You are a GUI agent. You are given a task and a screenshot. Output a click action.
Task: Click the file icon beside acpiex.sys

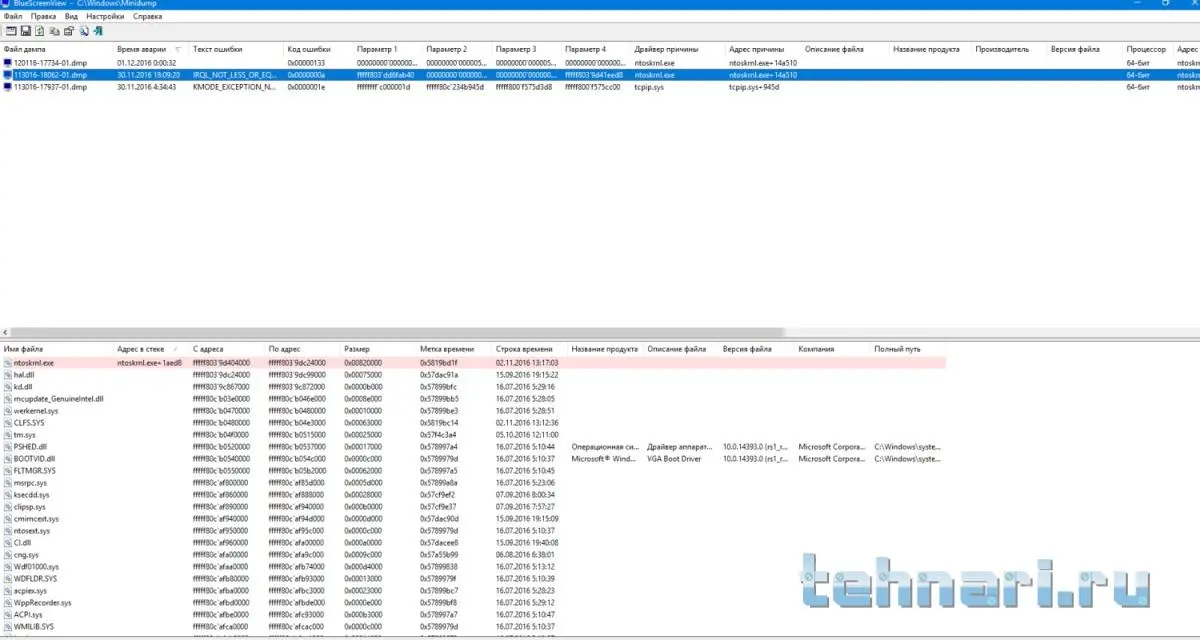tap(8, 591)
